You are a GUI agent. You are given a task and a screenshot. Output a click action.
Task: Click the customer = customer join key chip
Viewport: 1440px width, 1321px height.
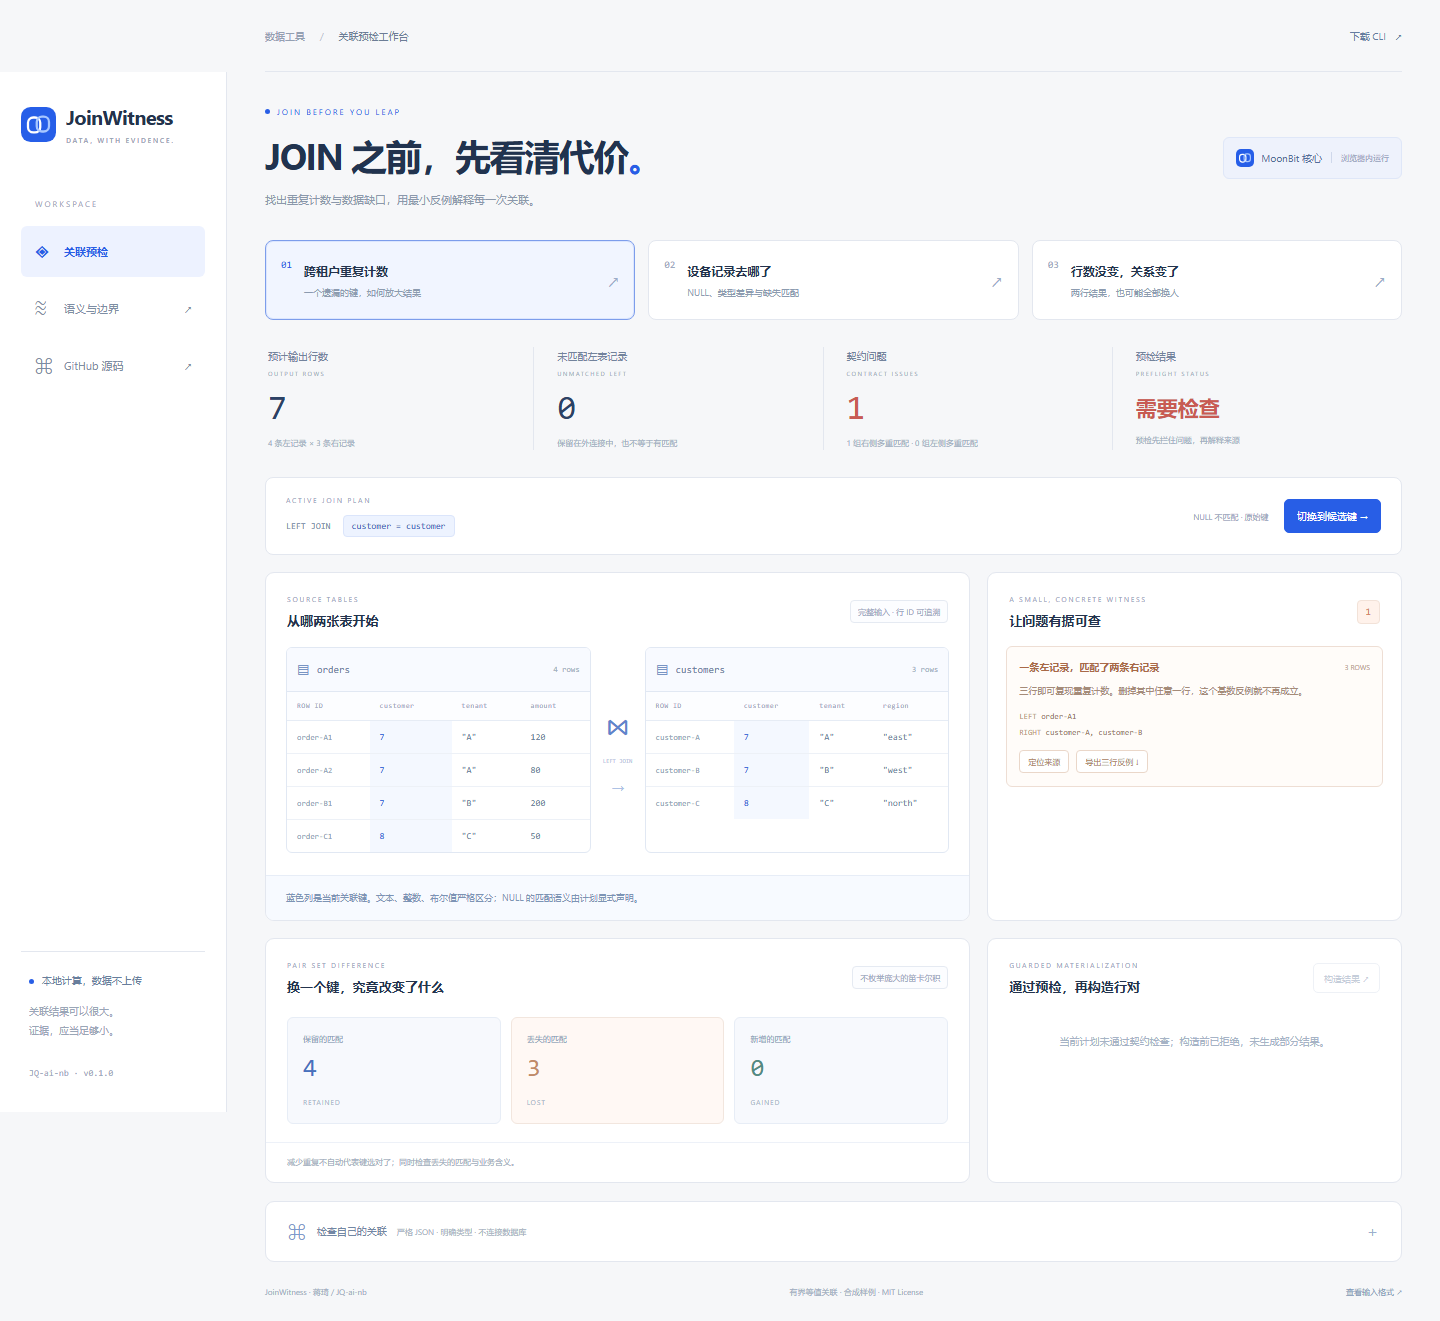point(398,526)
